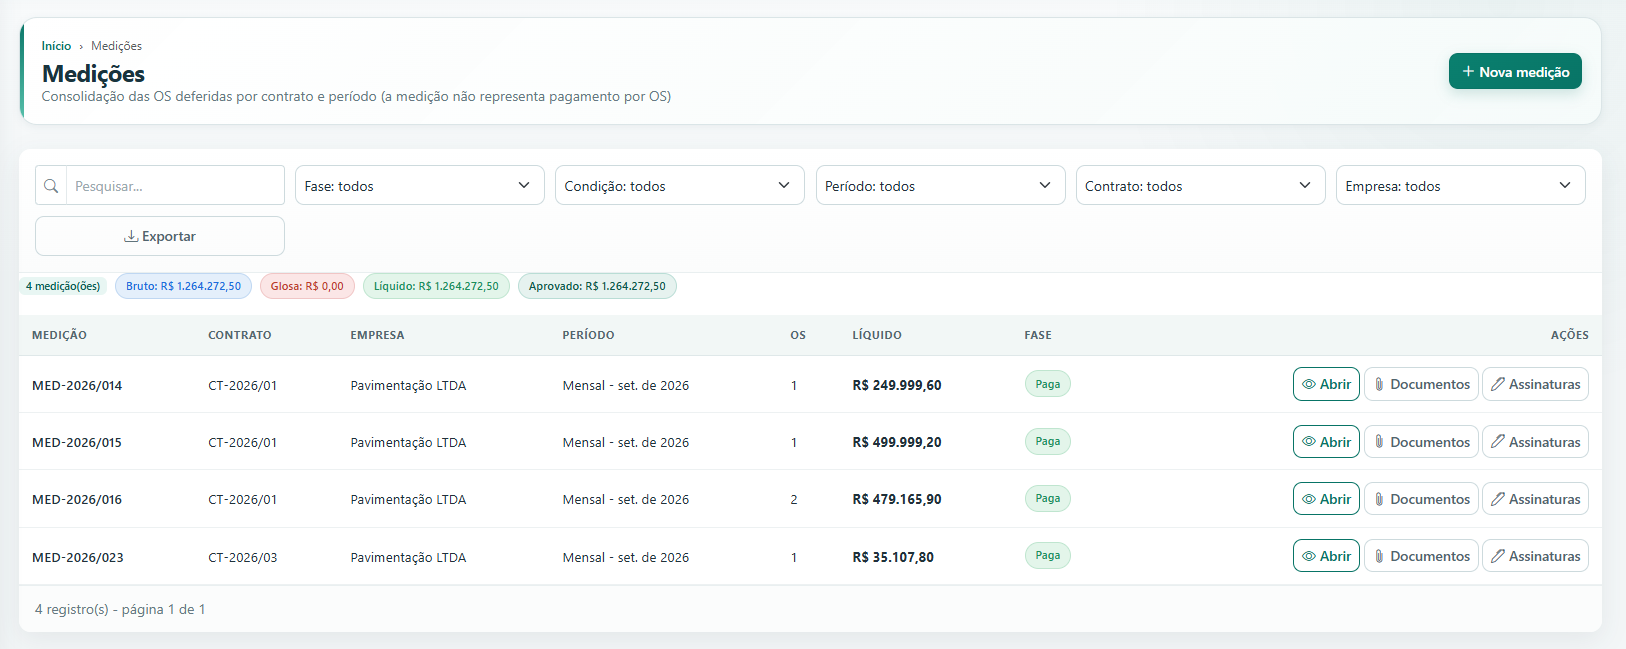Click the download icon on Exportar
The height and width of the screenshot is (649, 1626).
pyautogui.click(x=131, y=236)
